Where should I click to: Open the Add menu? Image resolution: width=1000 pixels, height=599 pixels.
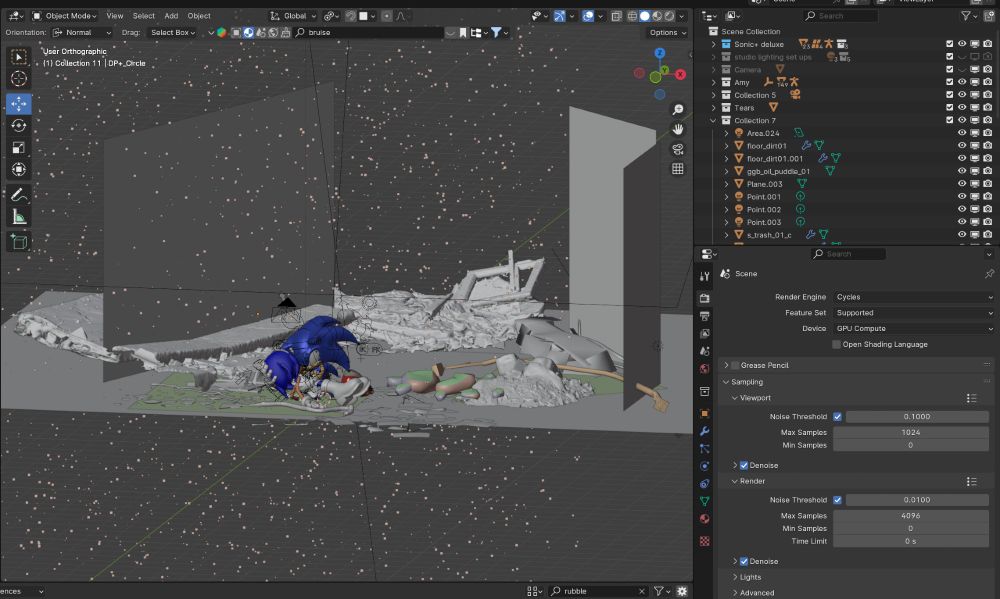(x=171, y=16)
